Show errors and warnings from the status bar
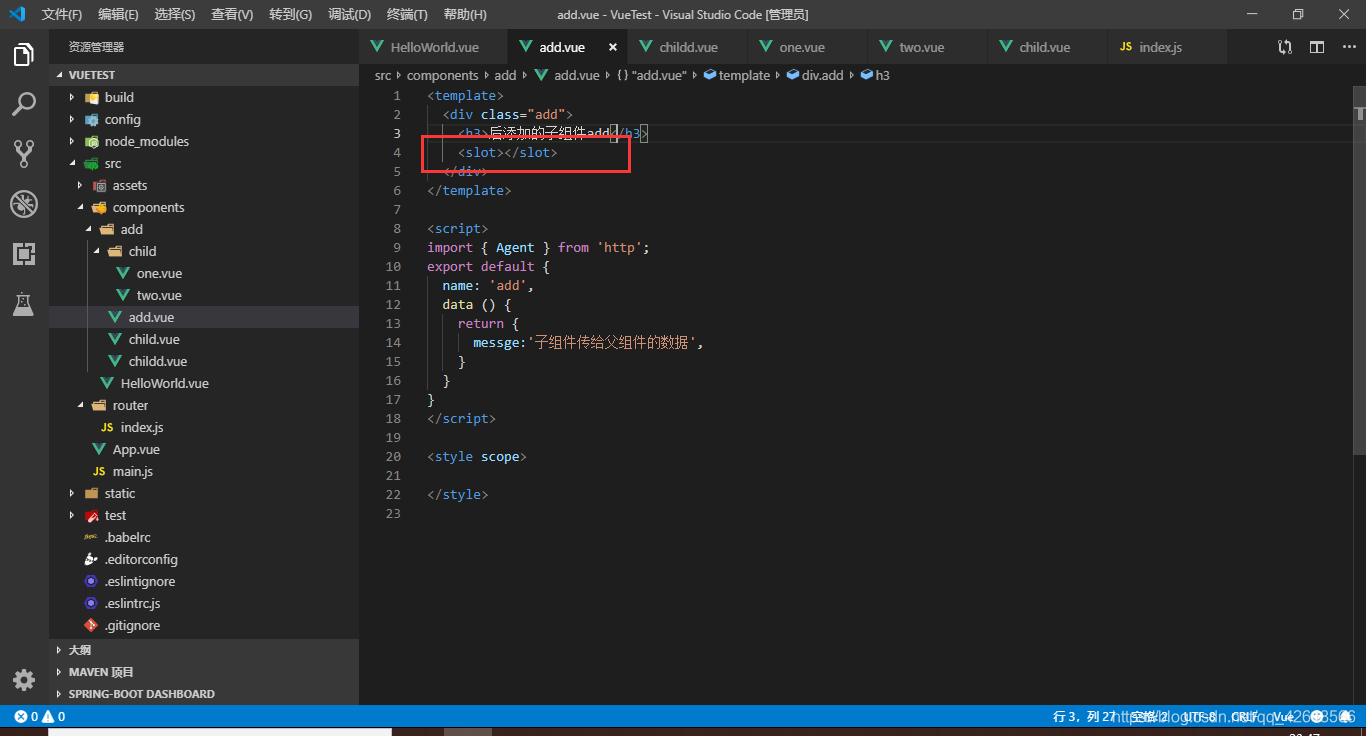The image size is (1366, 736). point(40,716)
